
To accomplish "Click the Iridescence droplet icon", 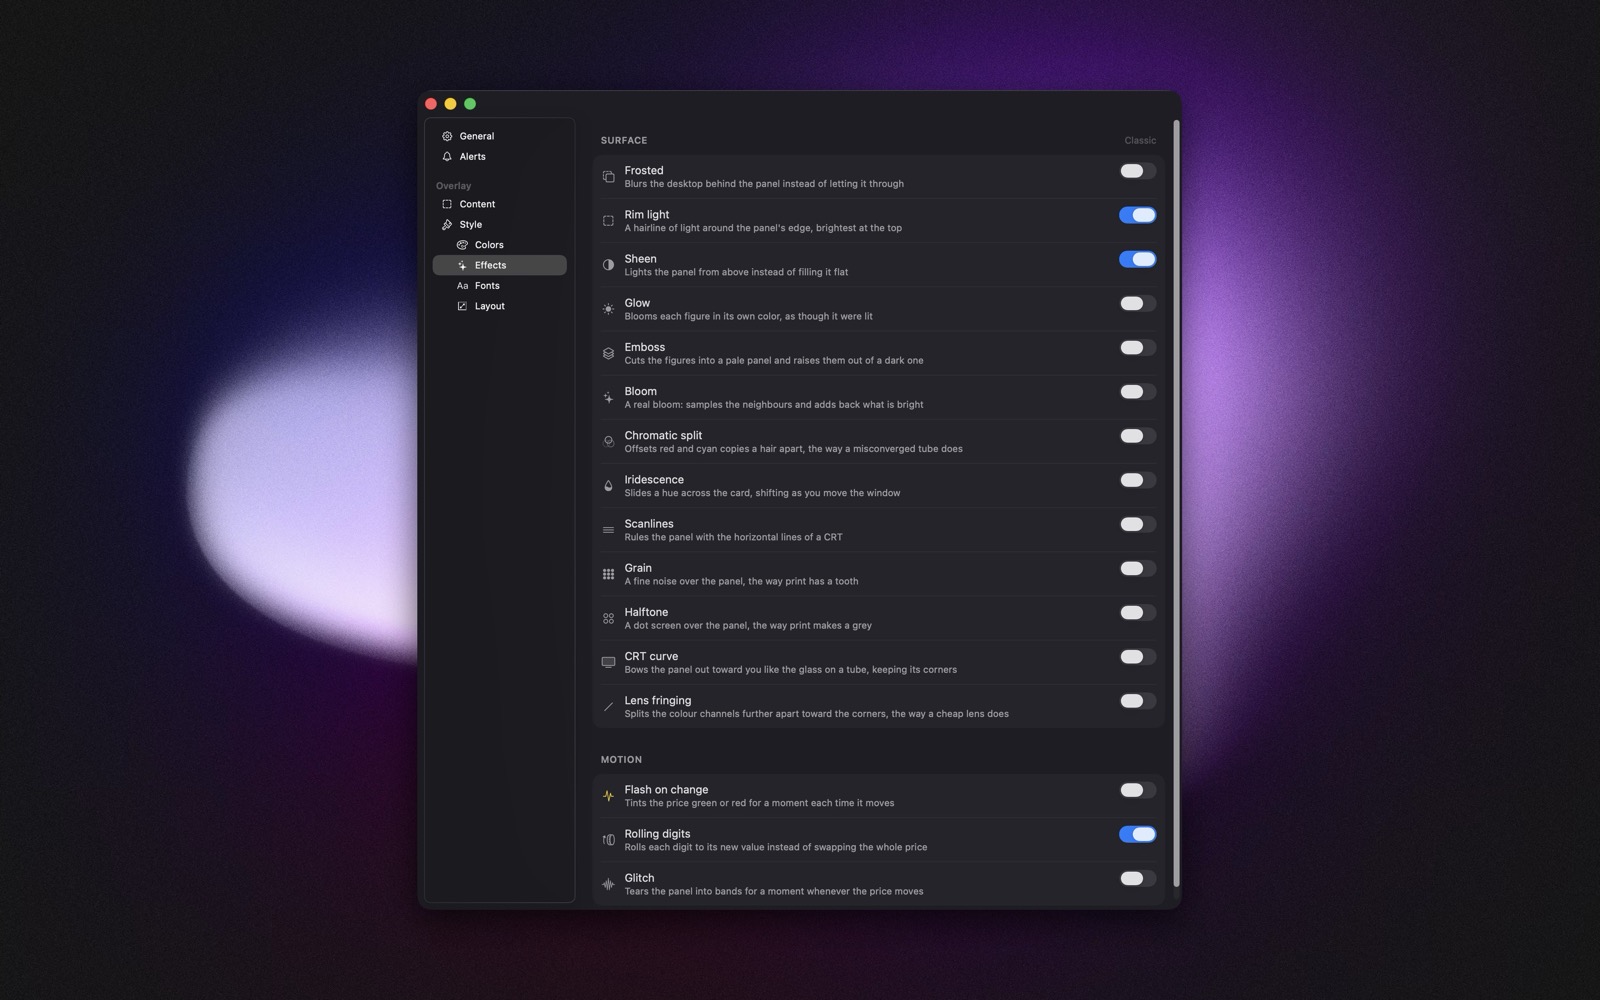I will [608, 486].
